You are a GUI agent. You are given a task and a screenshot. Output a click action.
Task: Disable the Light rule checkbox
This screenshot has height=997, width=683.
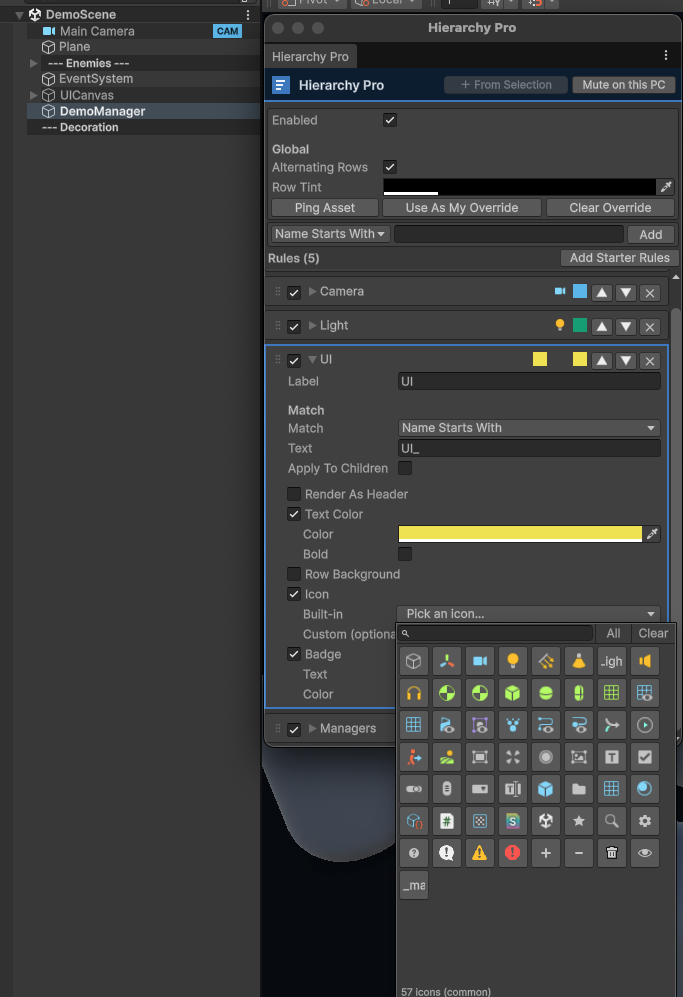click(x=294, y=327)
